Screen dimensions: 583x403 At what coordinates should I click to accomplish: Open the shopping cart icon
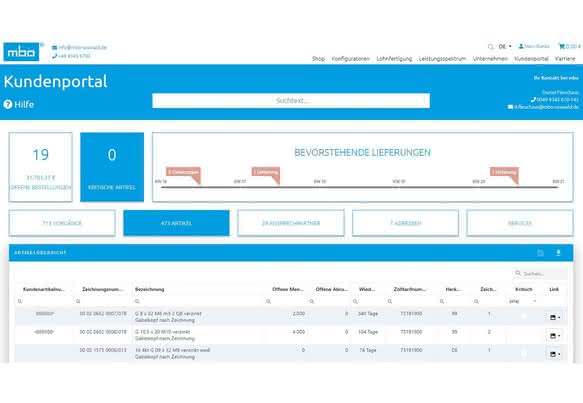tap(561, 46)
